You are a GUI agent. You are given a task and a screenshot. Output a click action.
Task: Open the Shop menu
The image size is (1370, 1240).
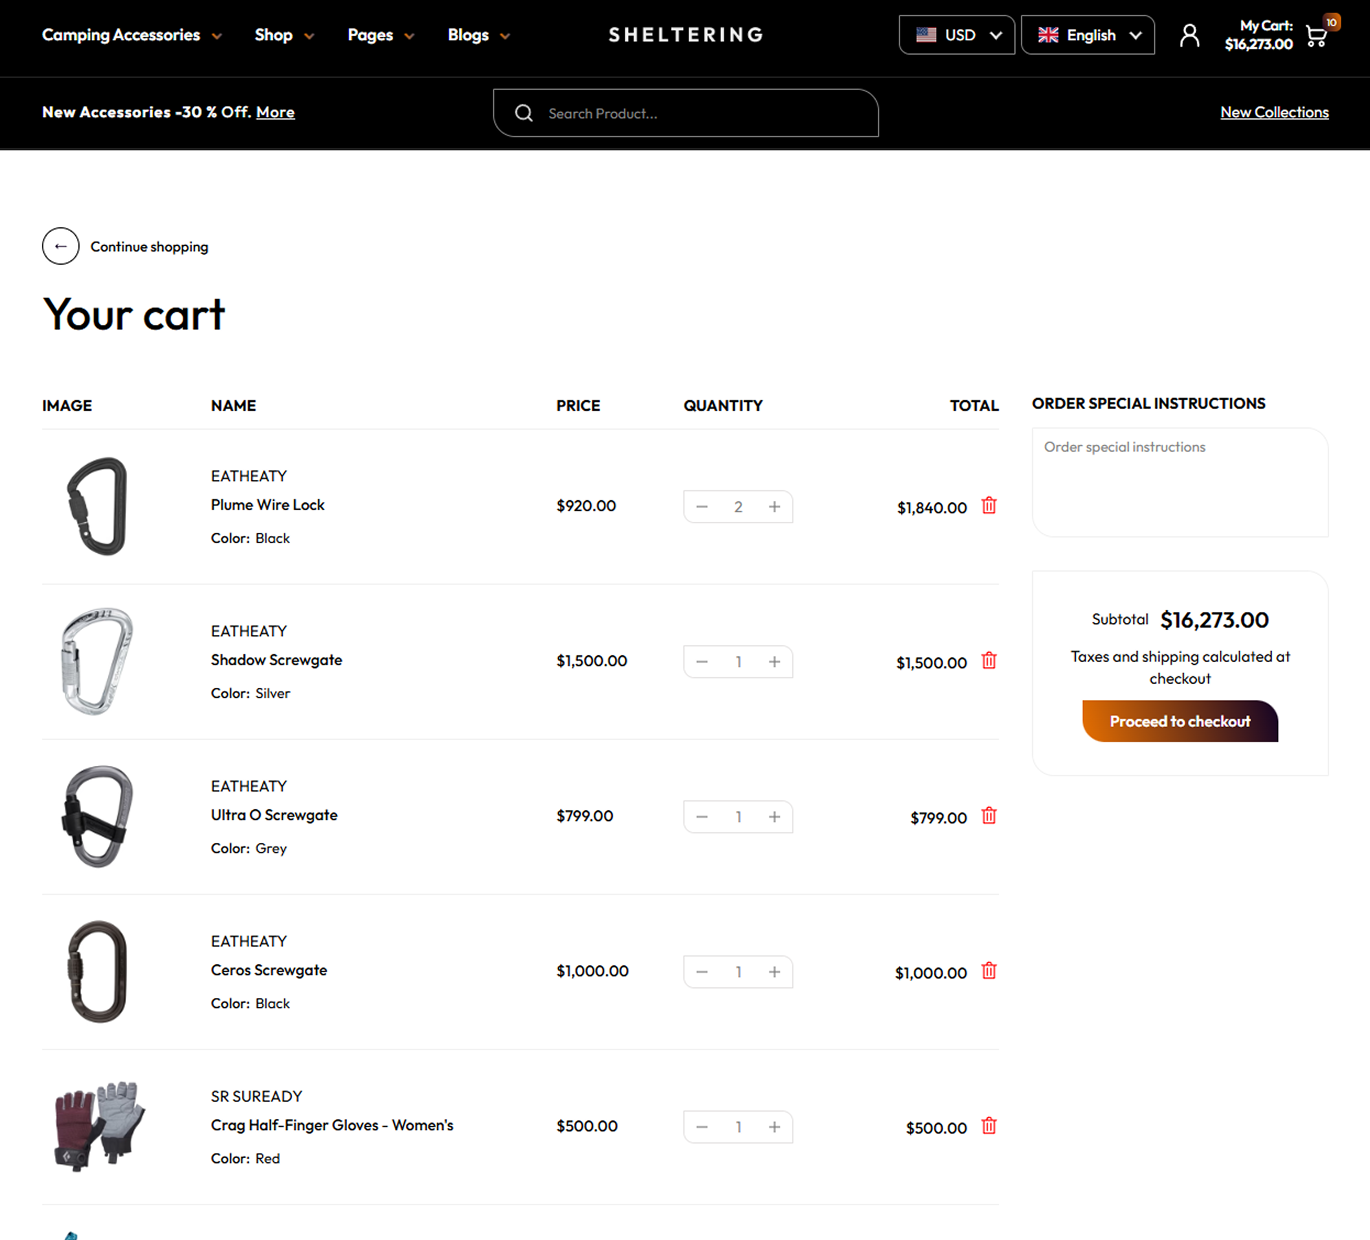pyautogui.click(x=284, y=35)
